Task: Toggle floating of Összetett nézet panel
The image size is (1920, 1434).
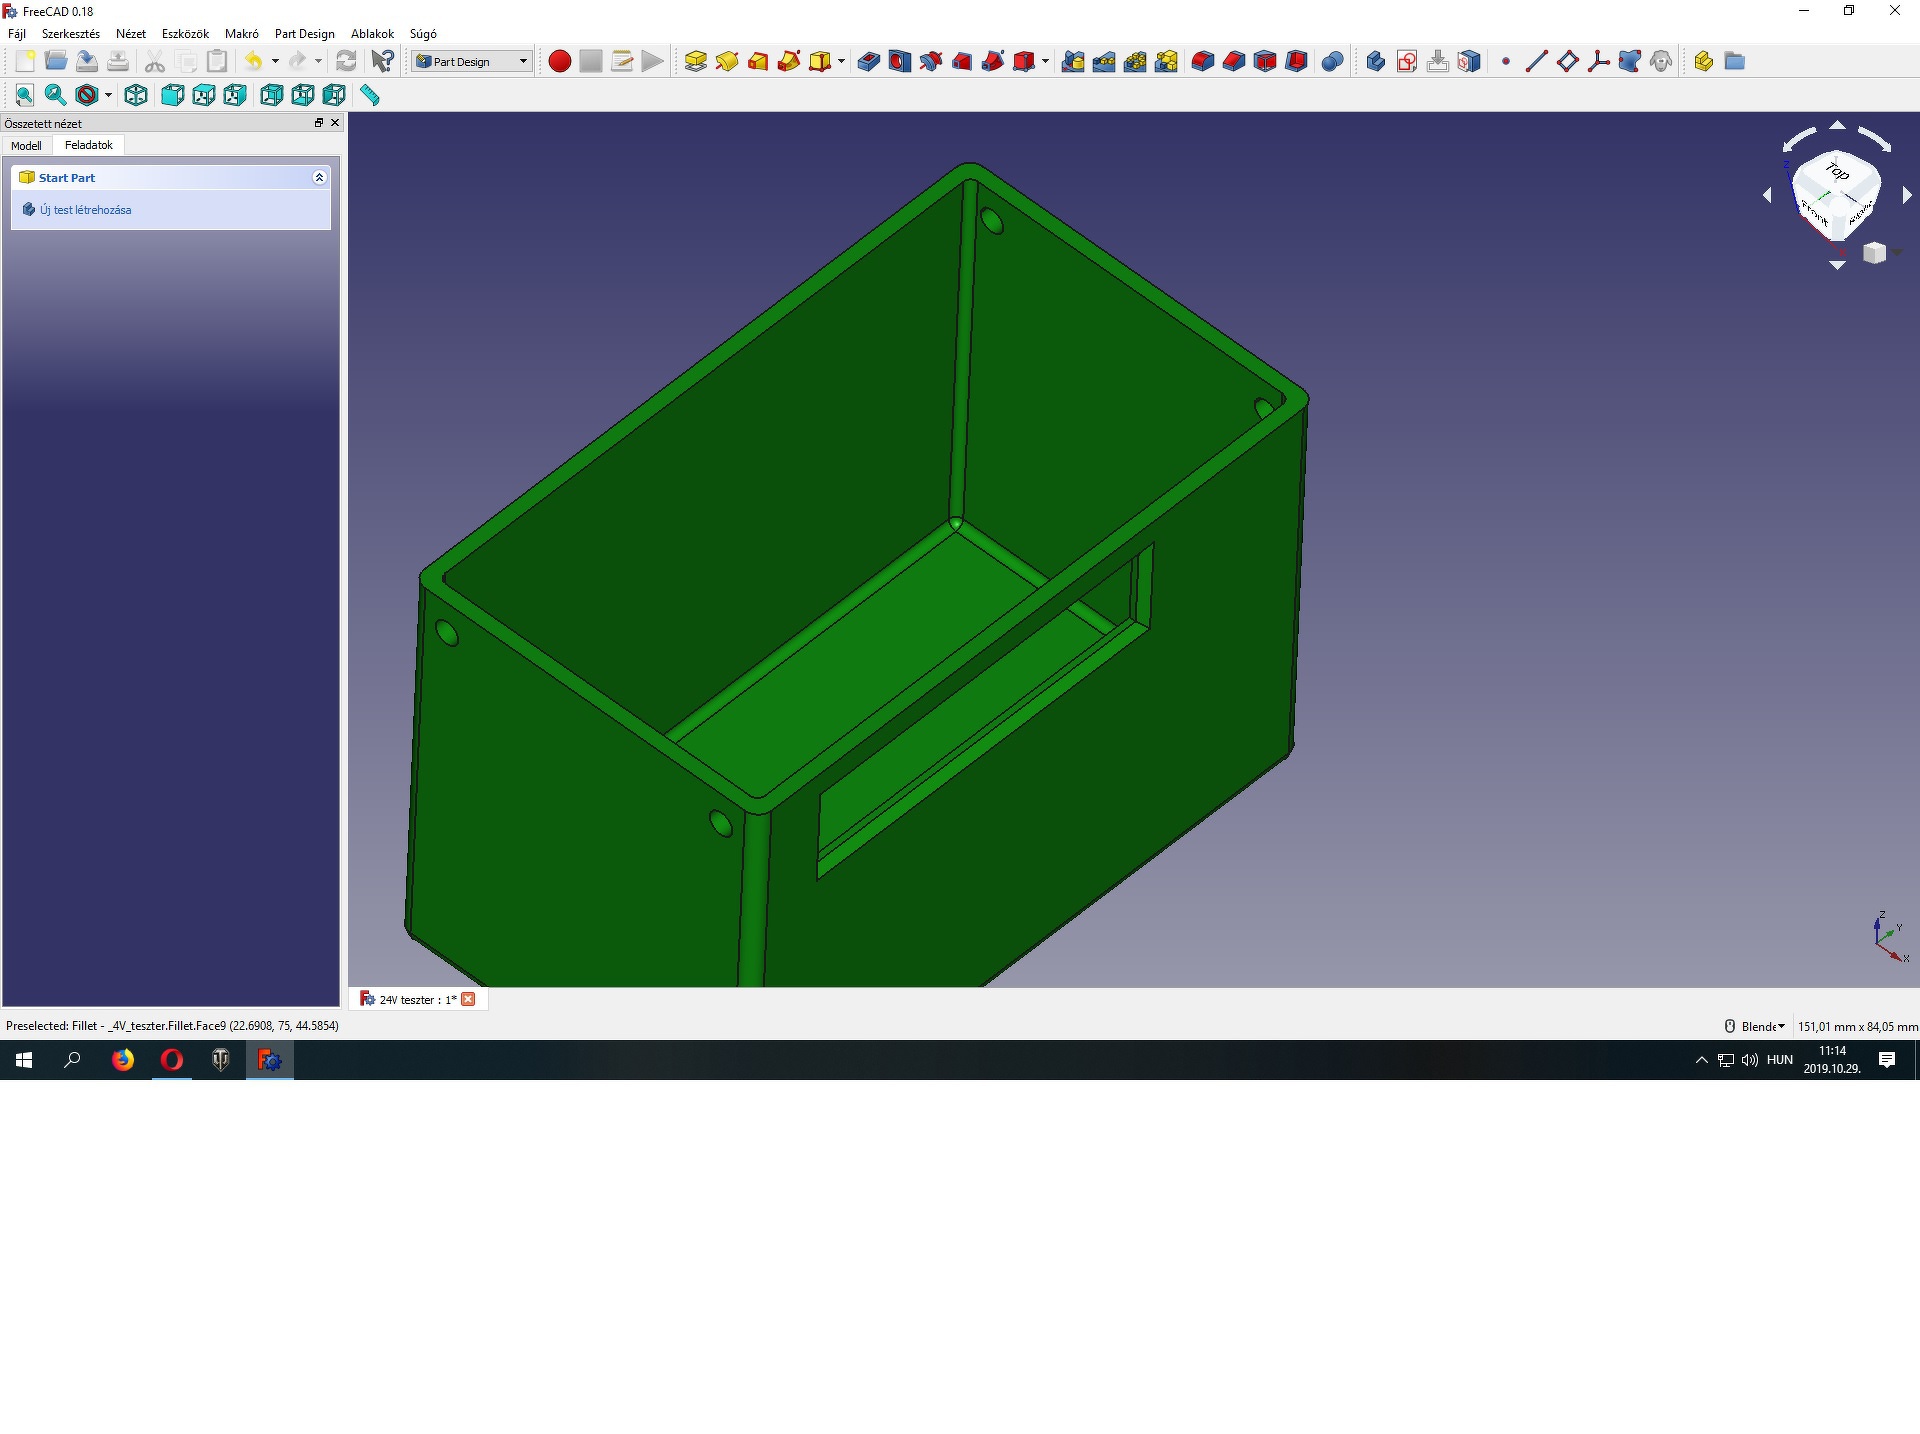Action: tap(319, 123)
